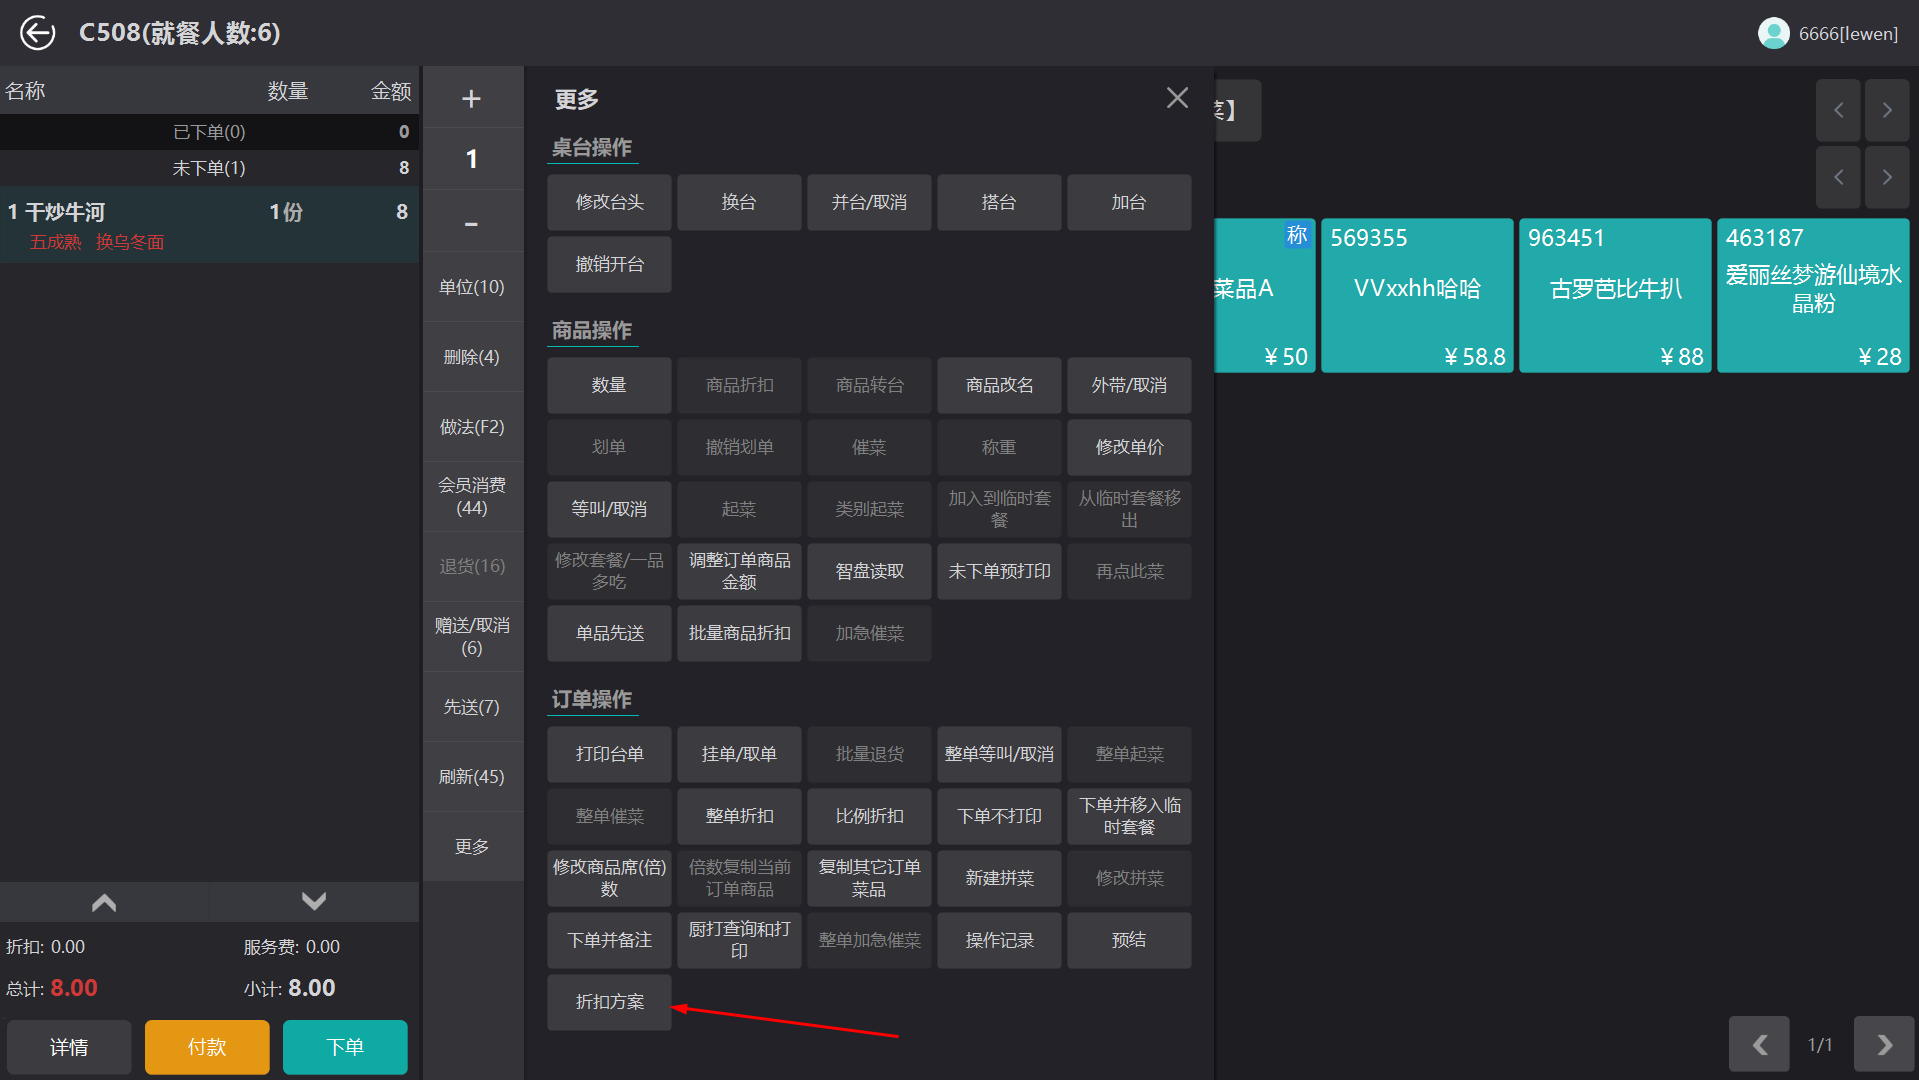This screenshot has width=1919, height=1080.
Task: Click 换台 to change the table
Action: [x=738, y=201]
